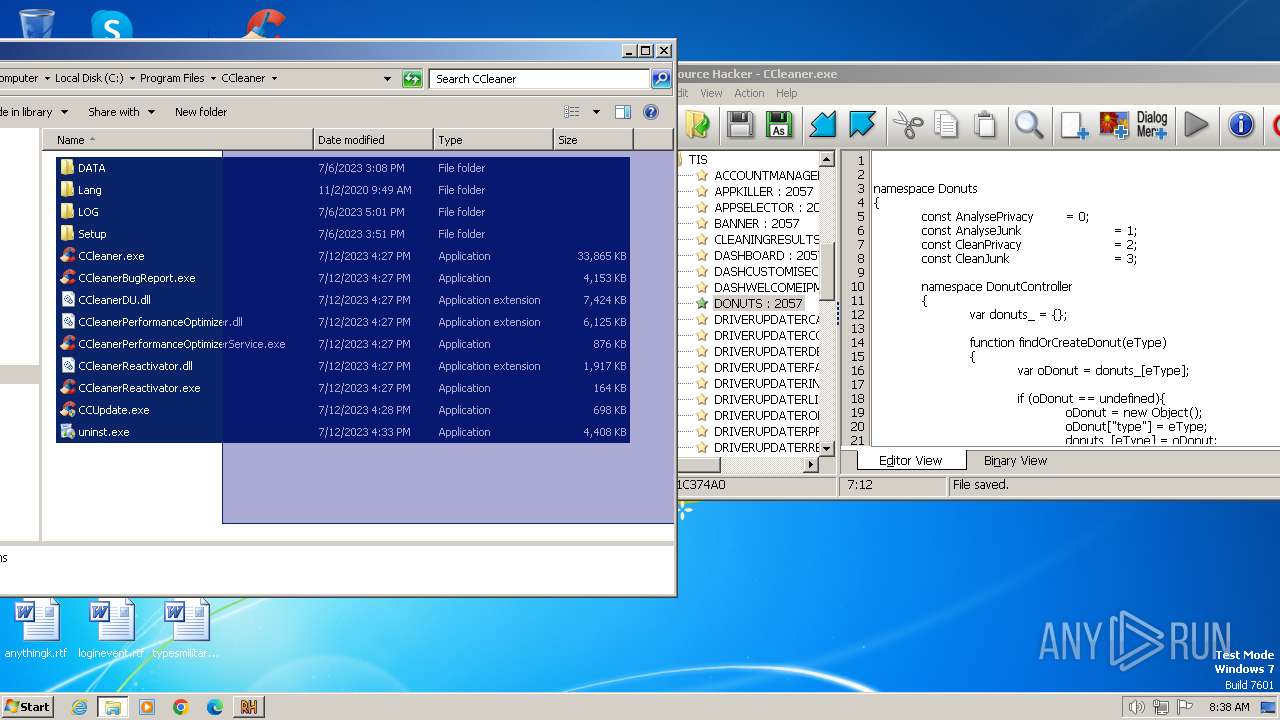Select the ACCOUNTMANAGER tree item
The height and width of the screenshot is (720, 1280).
[x=765, y=175]
